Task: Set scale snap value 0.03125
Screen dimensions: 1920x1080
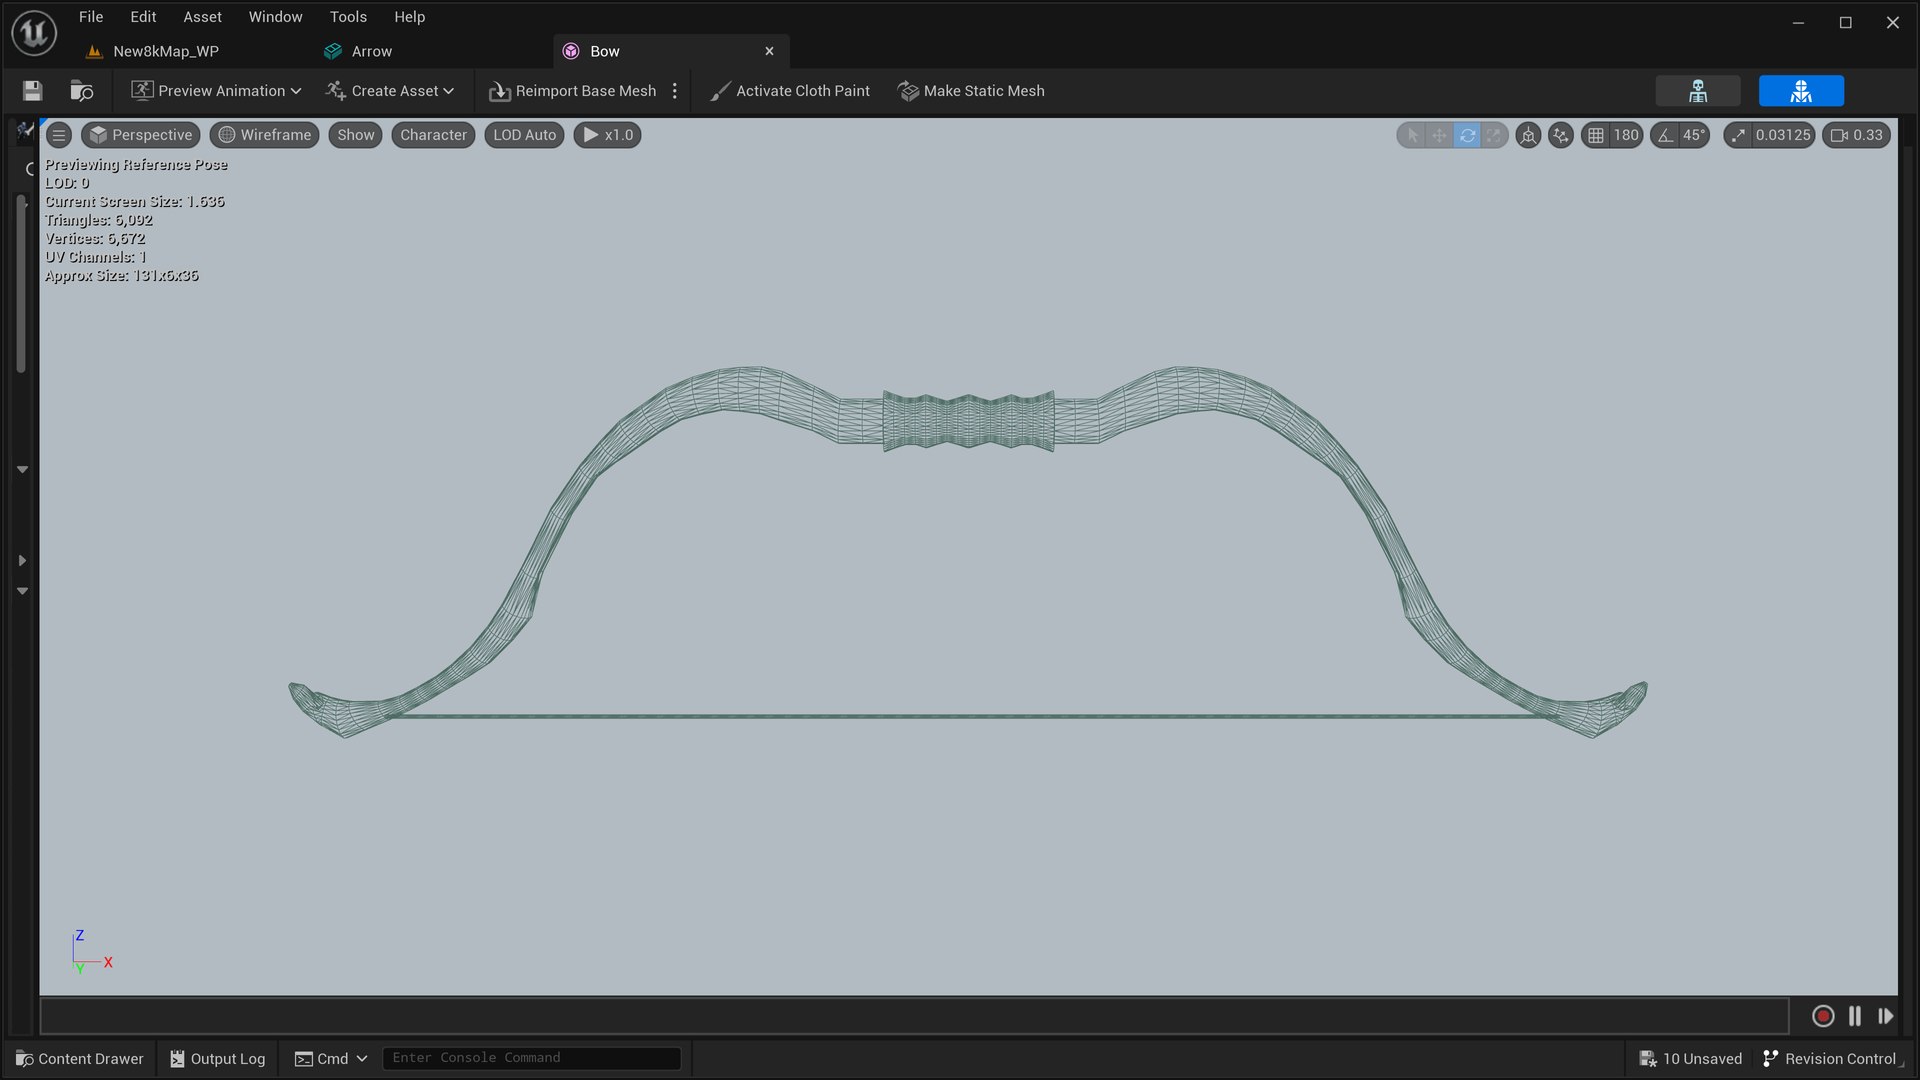Action: pos(1783,135)
